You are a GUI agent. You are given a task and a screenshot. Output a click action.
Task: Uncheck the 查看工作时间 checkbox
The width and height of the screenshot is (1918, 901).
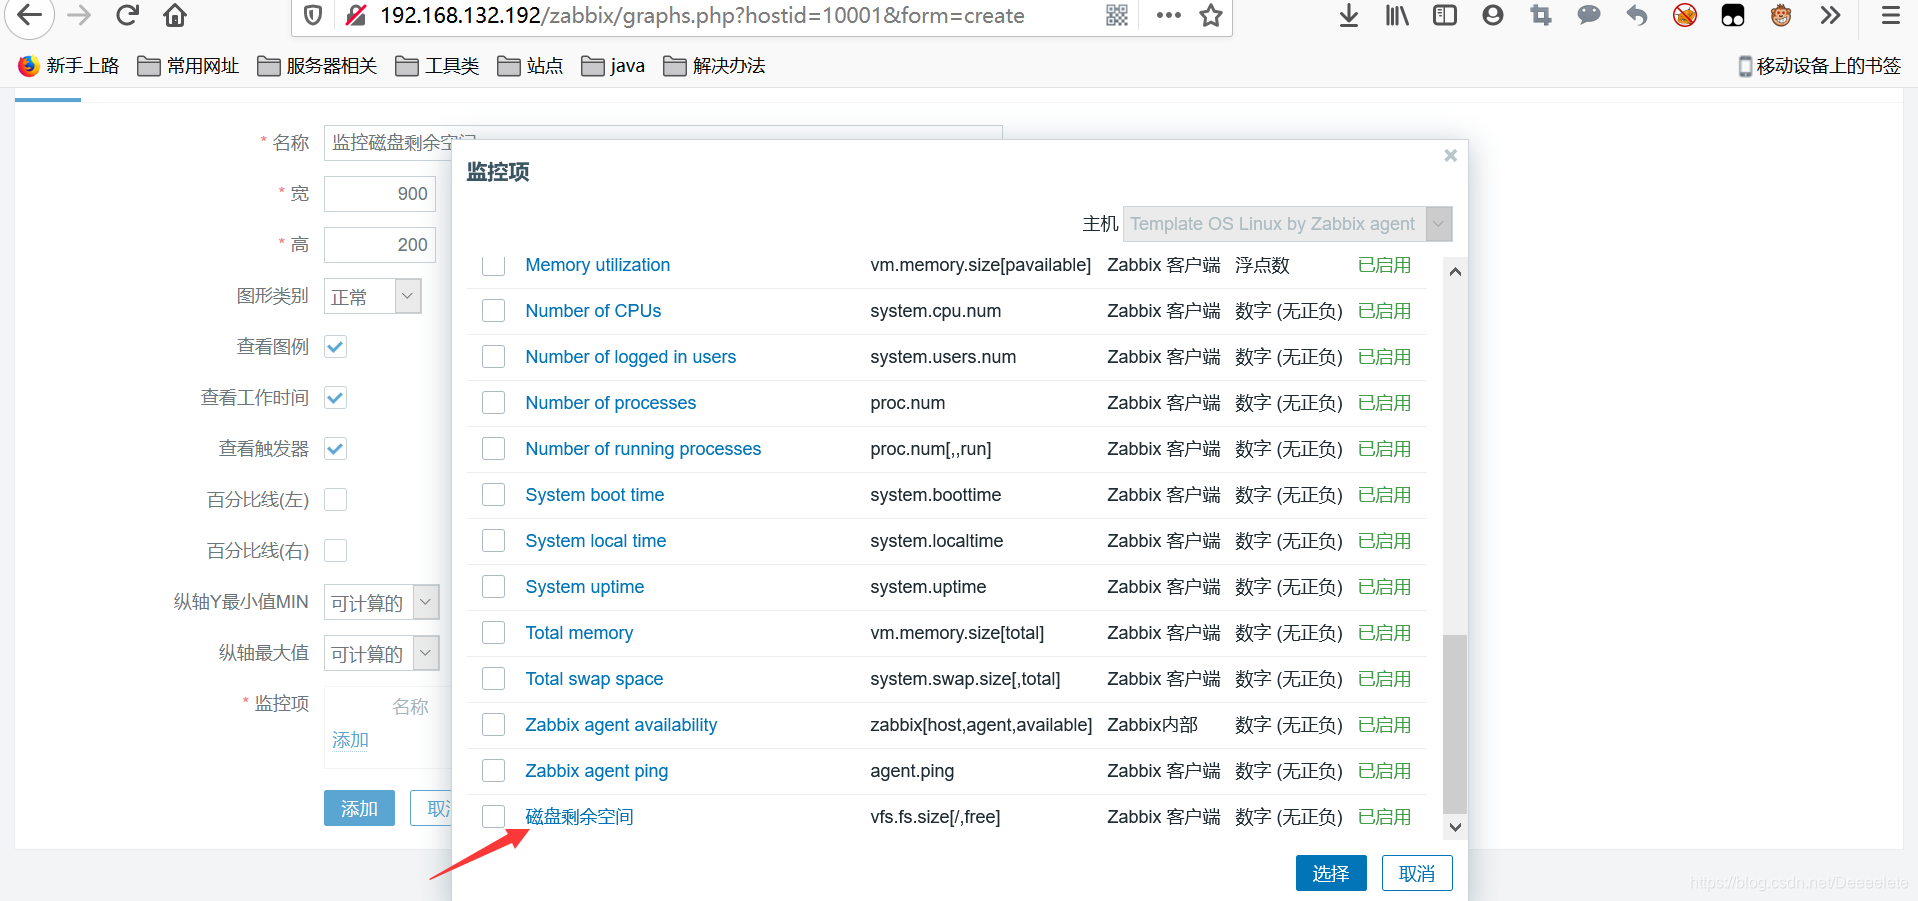click(336, 398)
